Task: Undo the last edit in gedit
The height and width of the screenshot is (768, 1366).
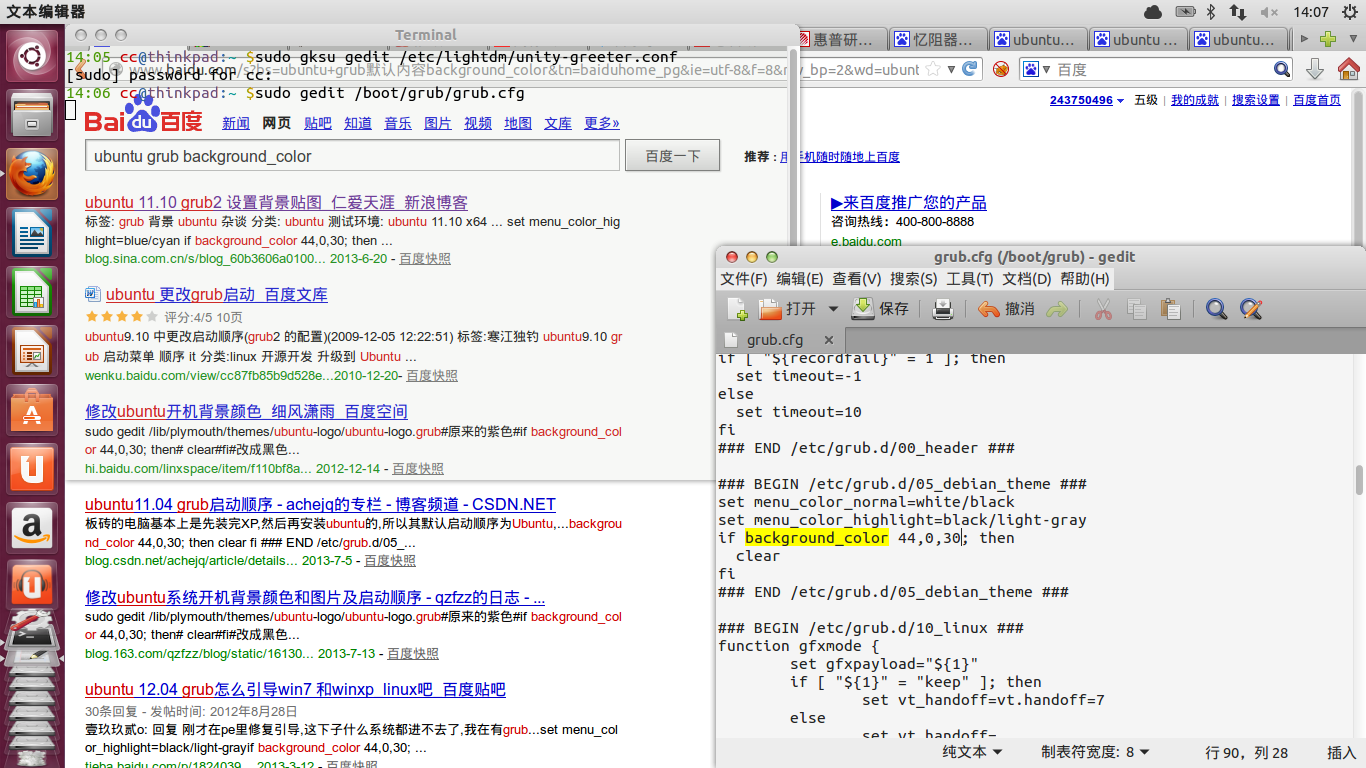Action: tap(1006, 309)
